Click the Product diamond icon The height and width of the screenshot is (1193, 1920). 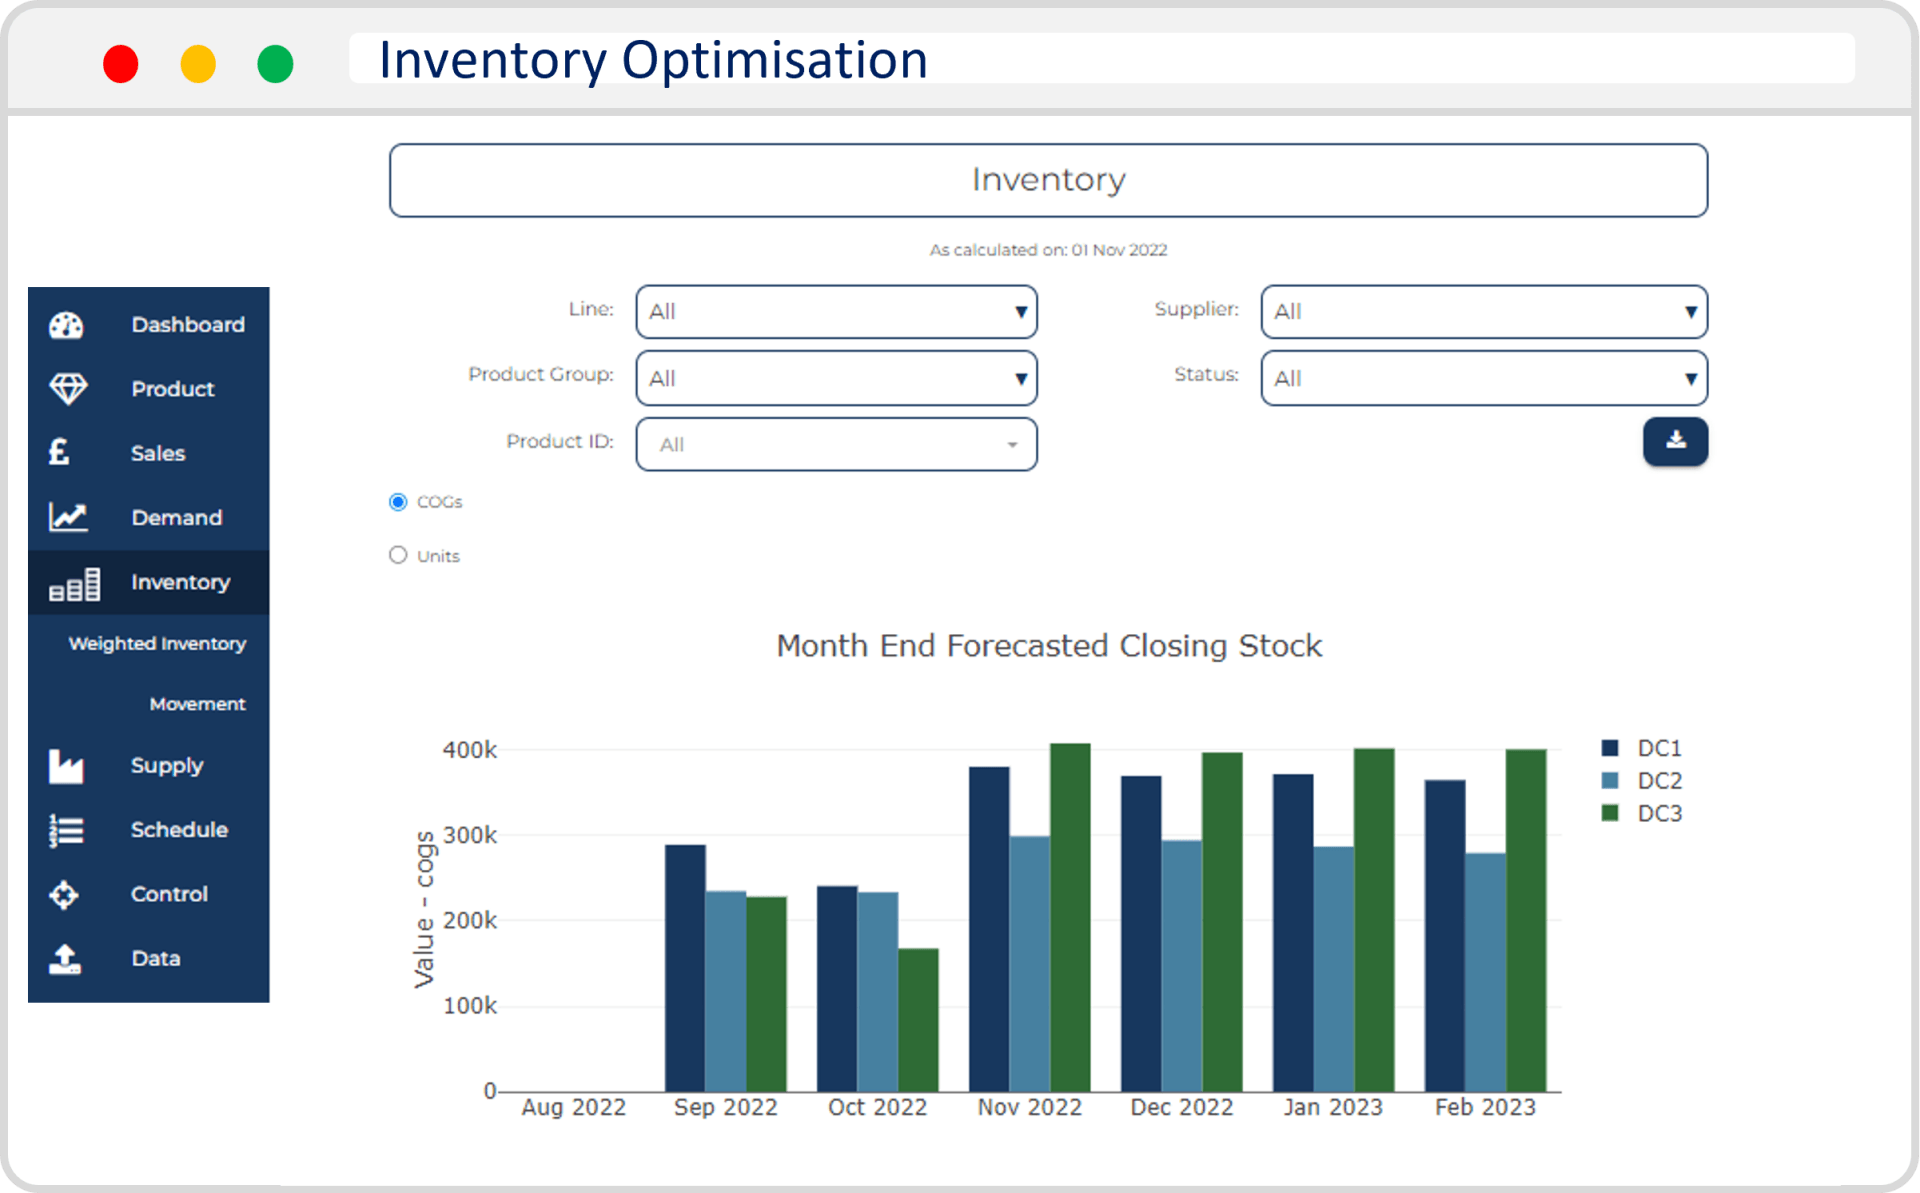click(x=68, y=389)
